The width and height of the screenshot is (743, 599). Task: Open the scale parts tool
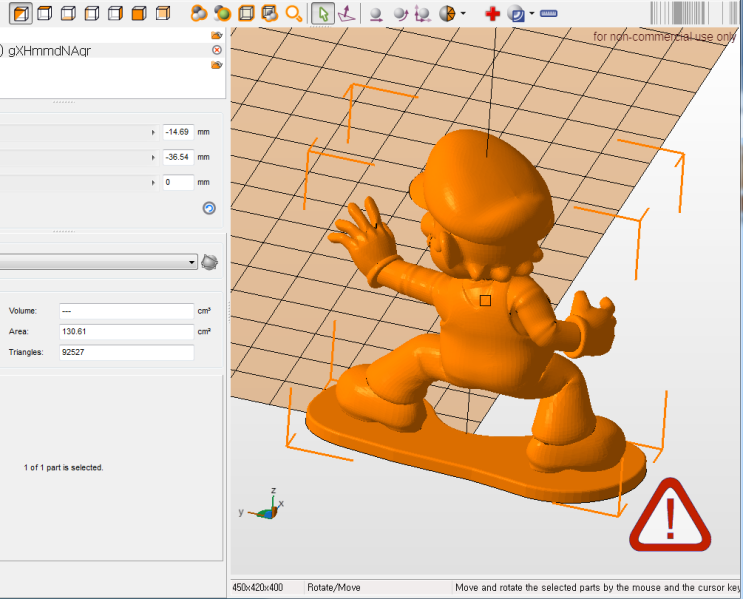423,14
